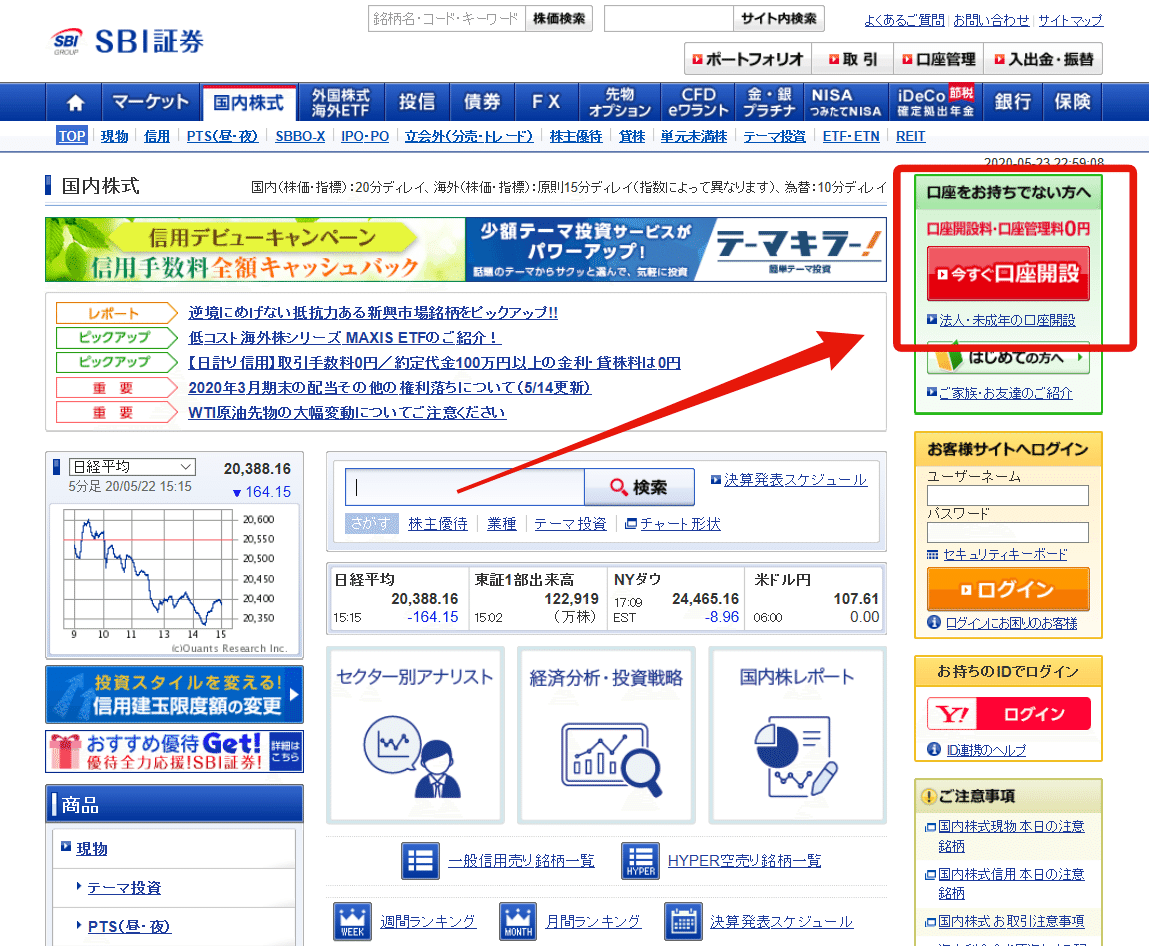Click the orange ログイン button

(1008, 589)
